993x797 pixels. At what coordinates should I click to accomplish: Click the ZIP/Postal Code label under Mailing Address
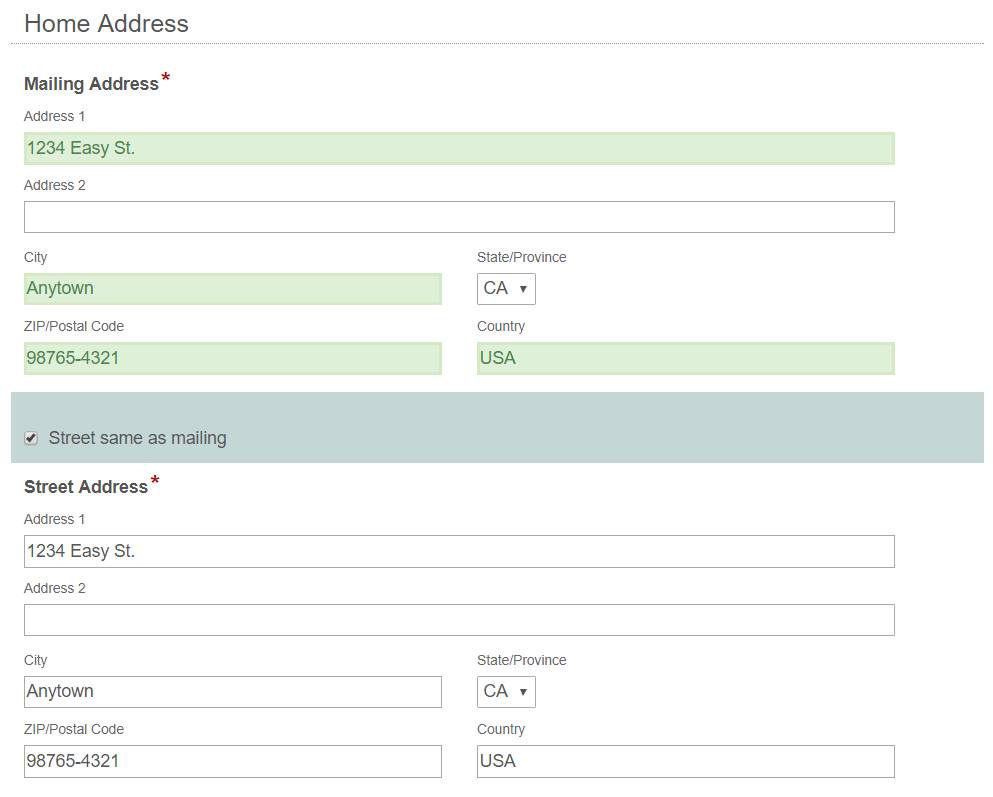tap(74, 326)
